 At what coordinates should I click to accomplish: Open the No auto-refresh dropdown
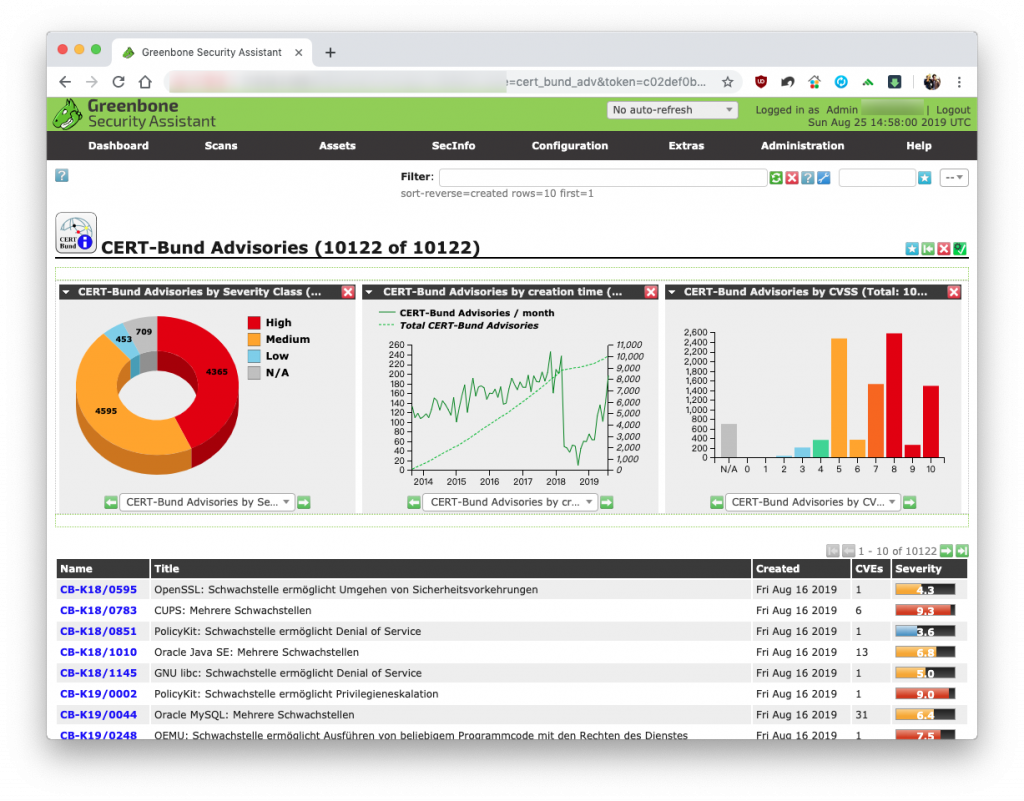672,110
